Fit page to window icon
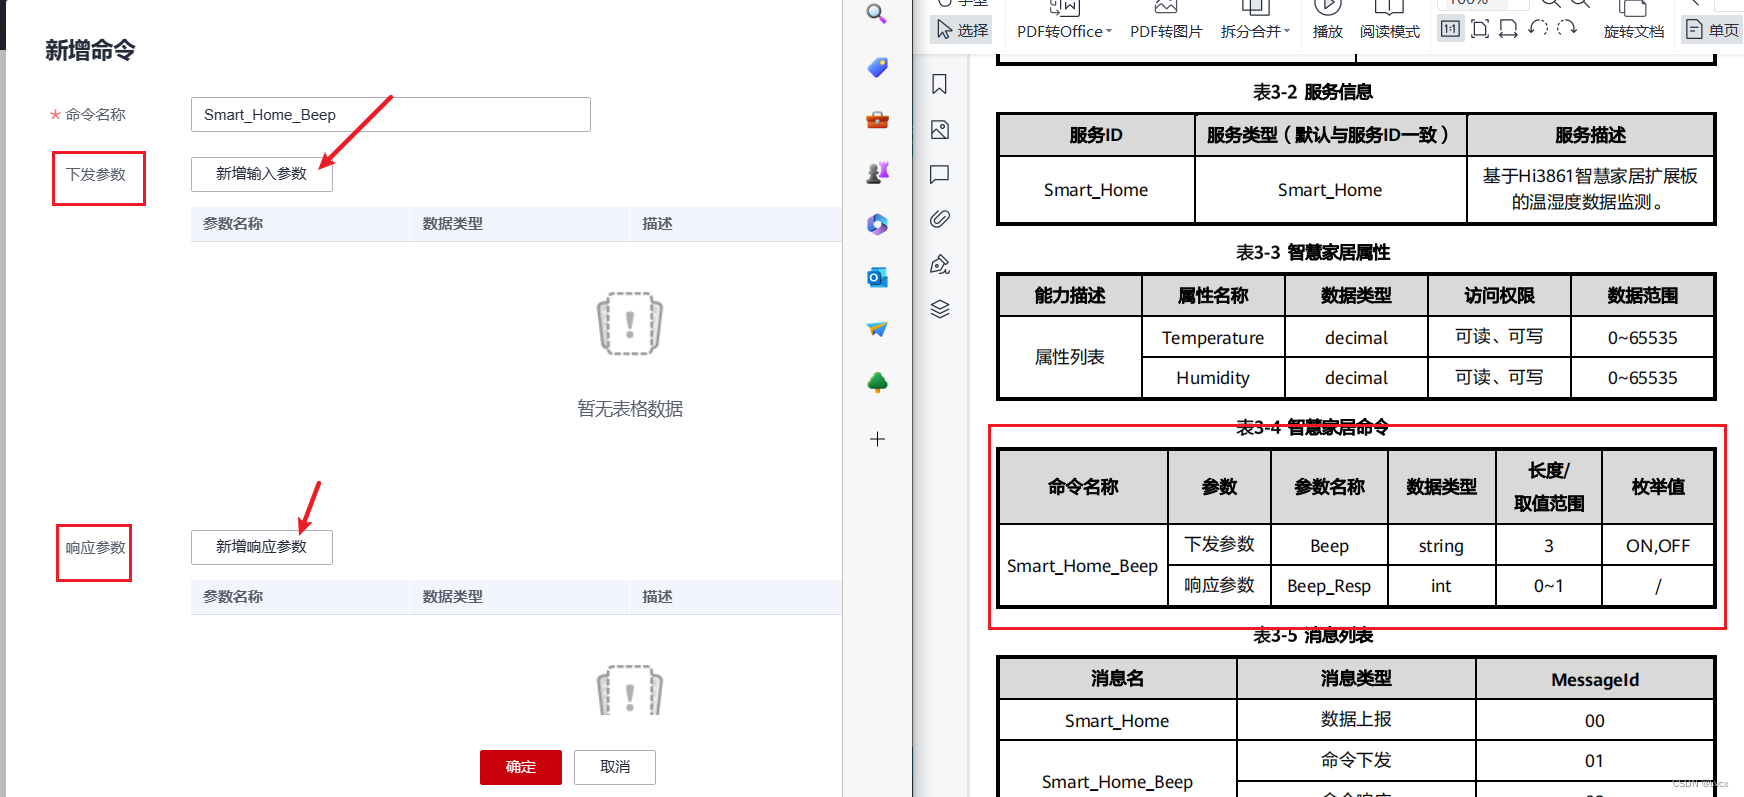 point(1480,29)
